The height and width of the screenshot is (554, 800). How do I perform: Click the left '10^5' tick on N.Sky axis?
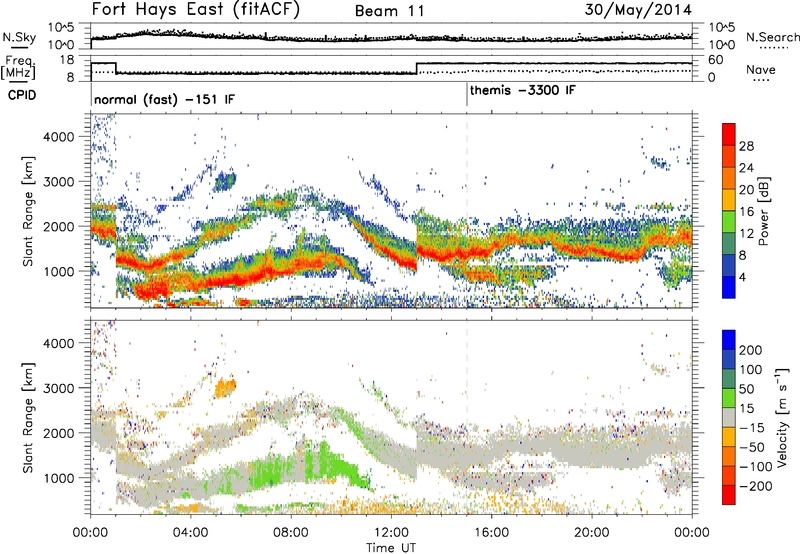coord(62,27)
